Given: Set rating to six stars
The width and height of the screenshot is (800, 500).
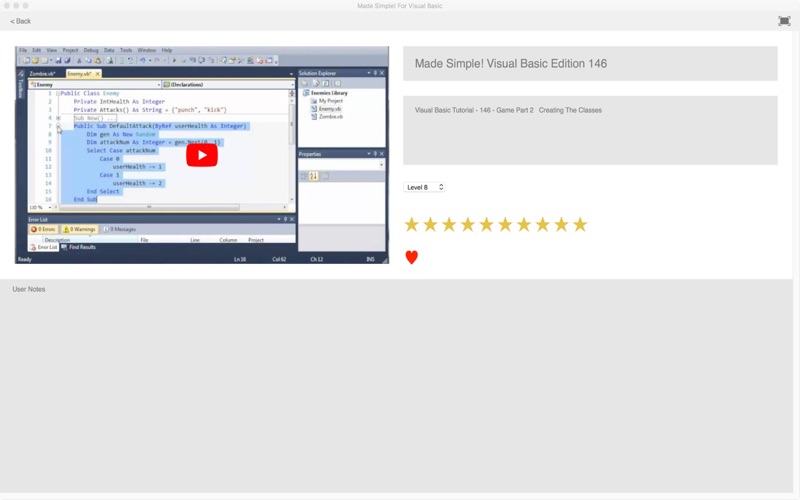Looking at the screenshot, I should click(x=505, y=224).
